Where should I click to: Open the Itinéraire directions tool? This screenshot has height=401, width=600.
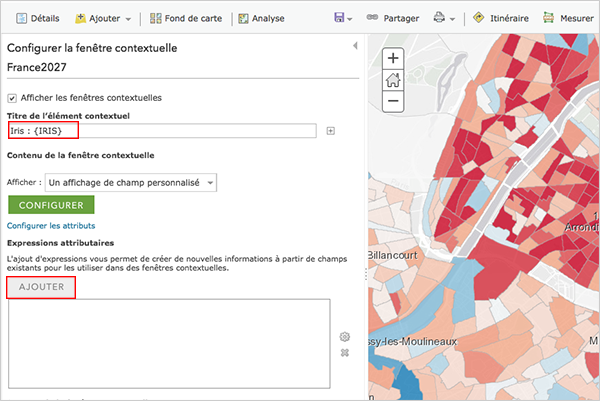[x=501, y=18]
